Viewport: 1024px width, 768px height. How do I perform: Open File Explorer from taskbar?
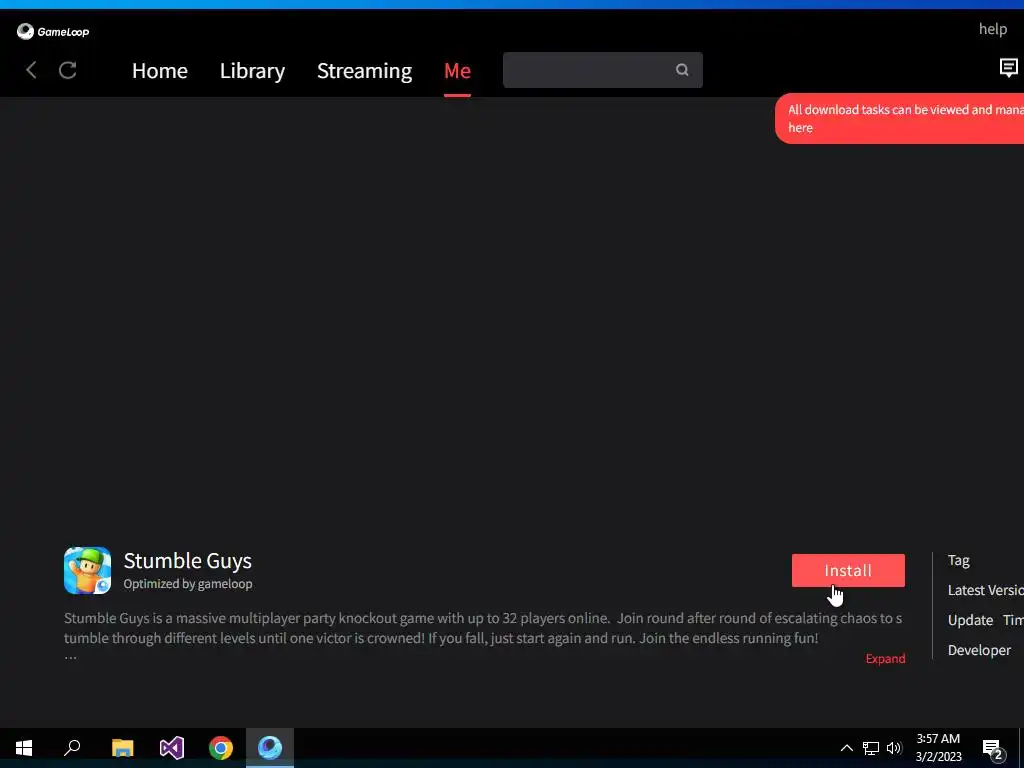pos(123,748)
